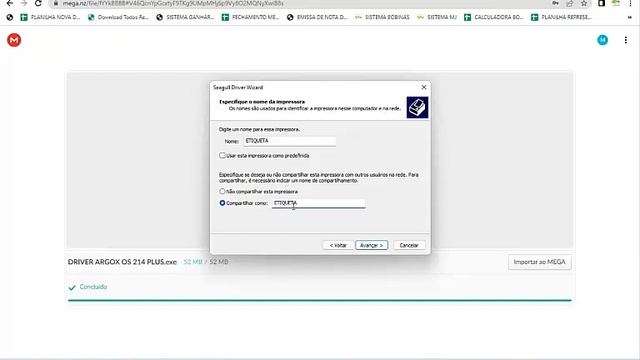The image size is (640, 360).
Task: Open the CALCULADORA BO... bookmark
Action: (x=494, y=17)
